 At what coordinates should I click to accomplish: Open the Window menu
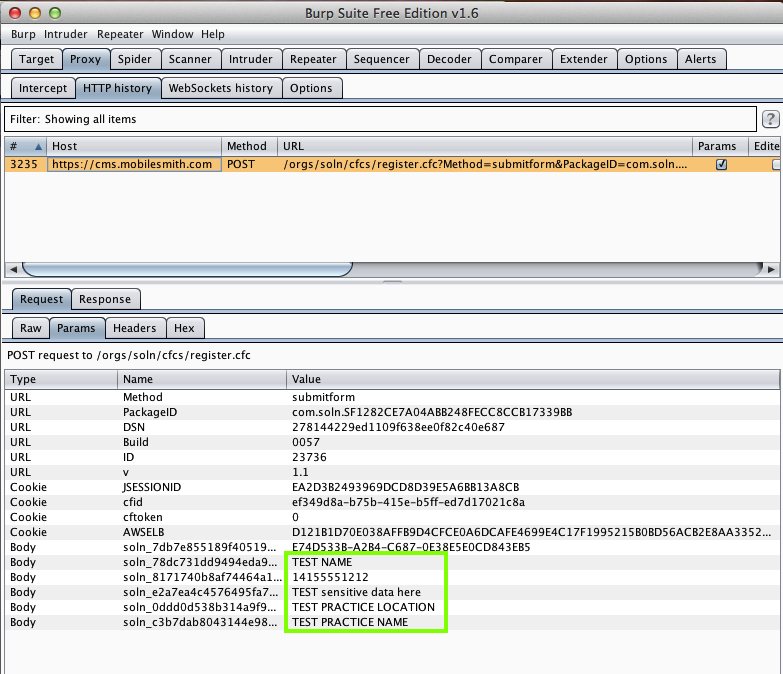(172, 34)
